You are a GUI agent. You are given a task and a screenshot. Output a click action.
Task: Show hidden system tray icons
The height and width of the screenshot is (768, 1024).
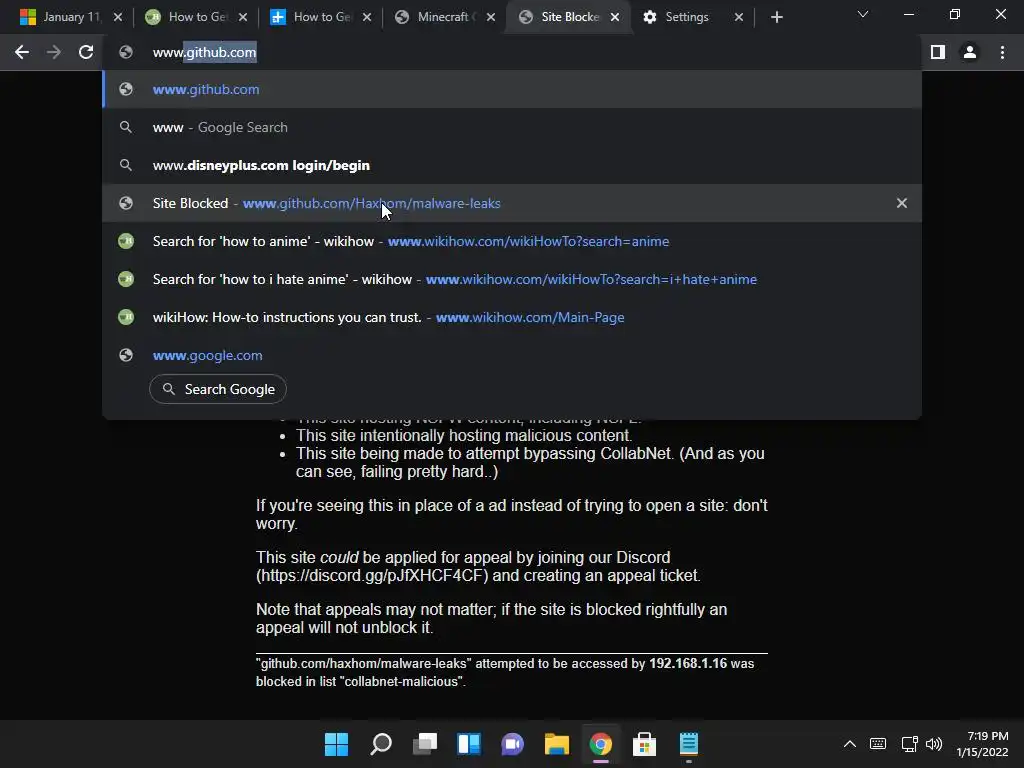click(x=850, y=744)
